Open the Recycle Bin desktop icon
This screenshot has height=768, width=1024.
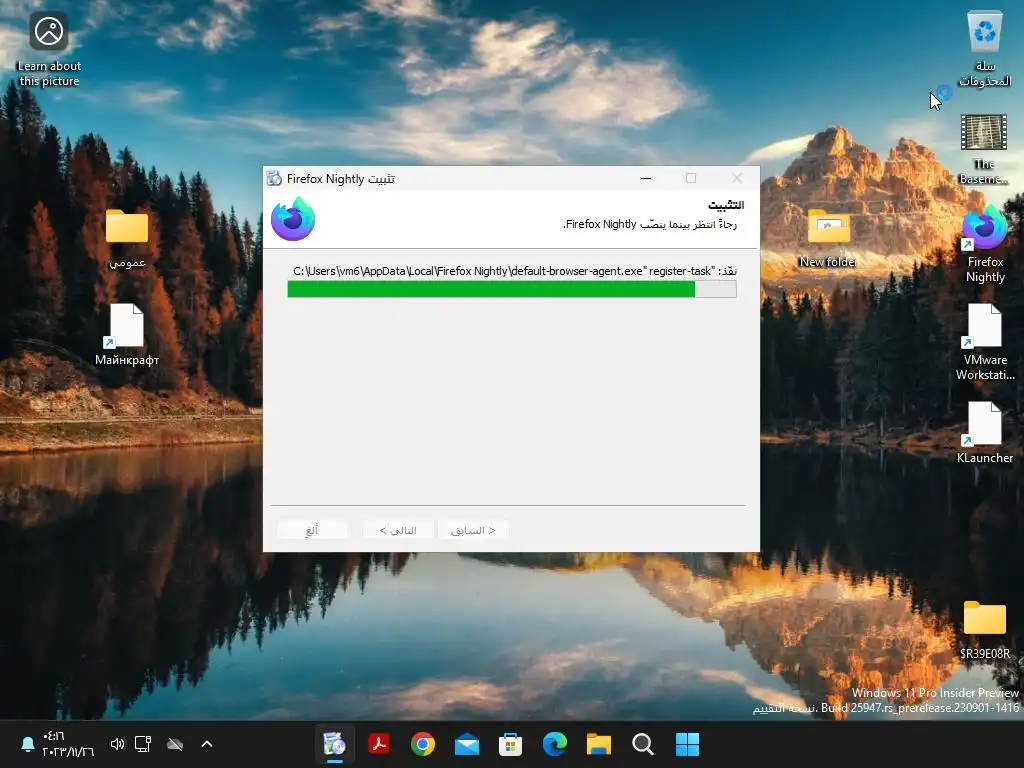point(984,49)
